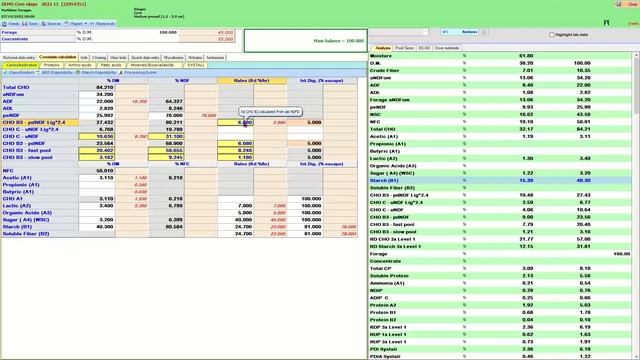The image size is (640, 360).
Task: Click the Analyses button
Action: (x=461, y=32)
